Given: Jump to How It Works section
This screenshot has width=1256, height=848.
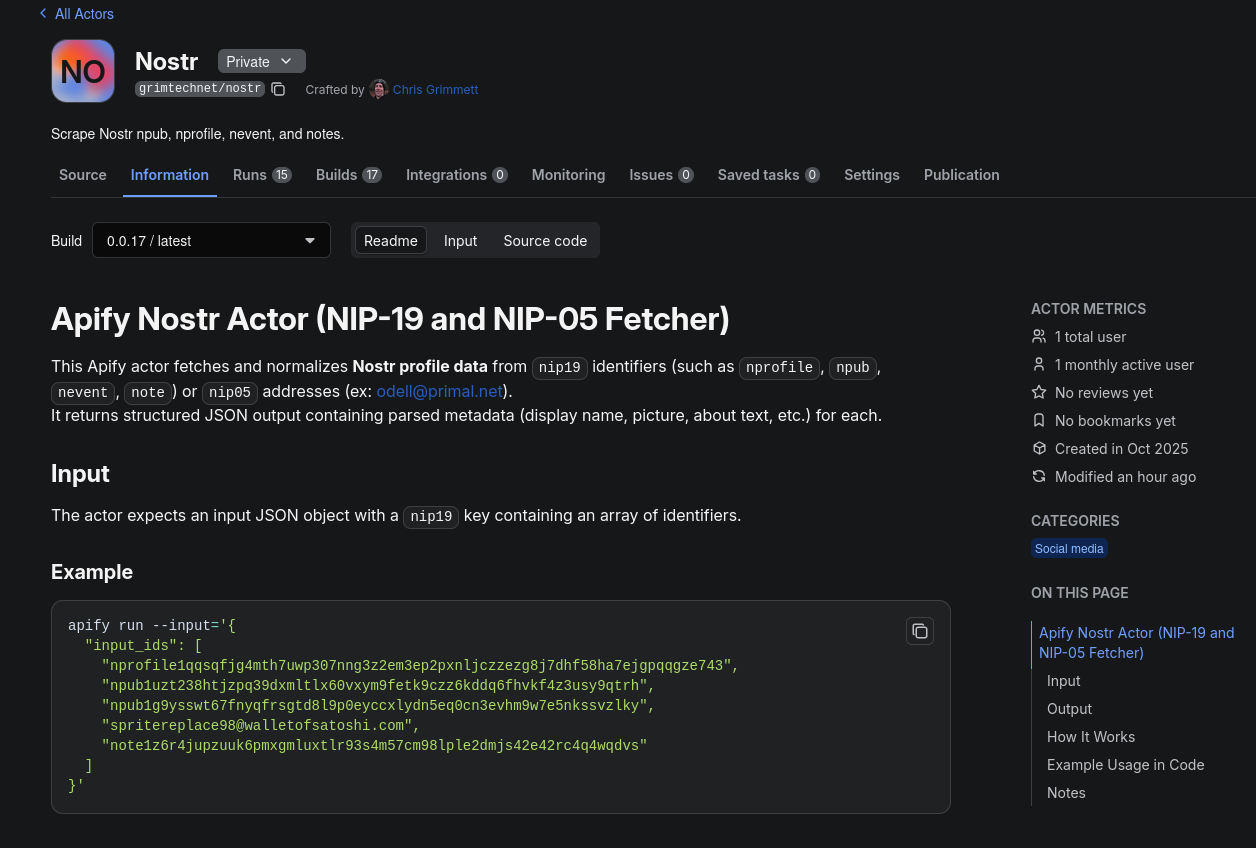Looking at the screenshot, I should point(1090,737).
